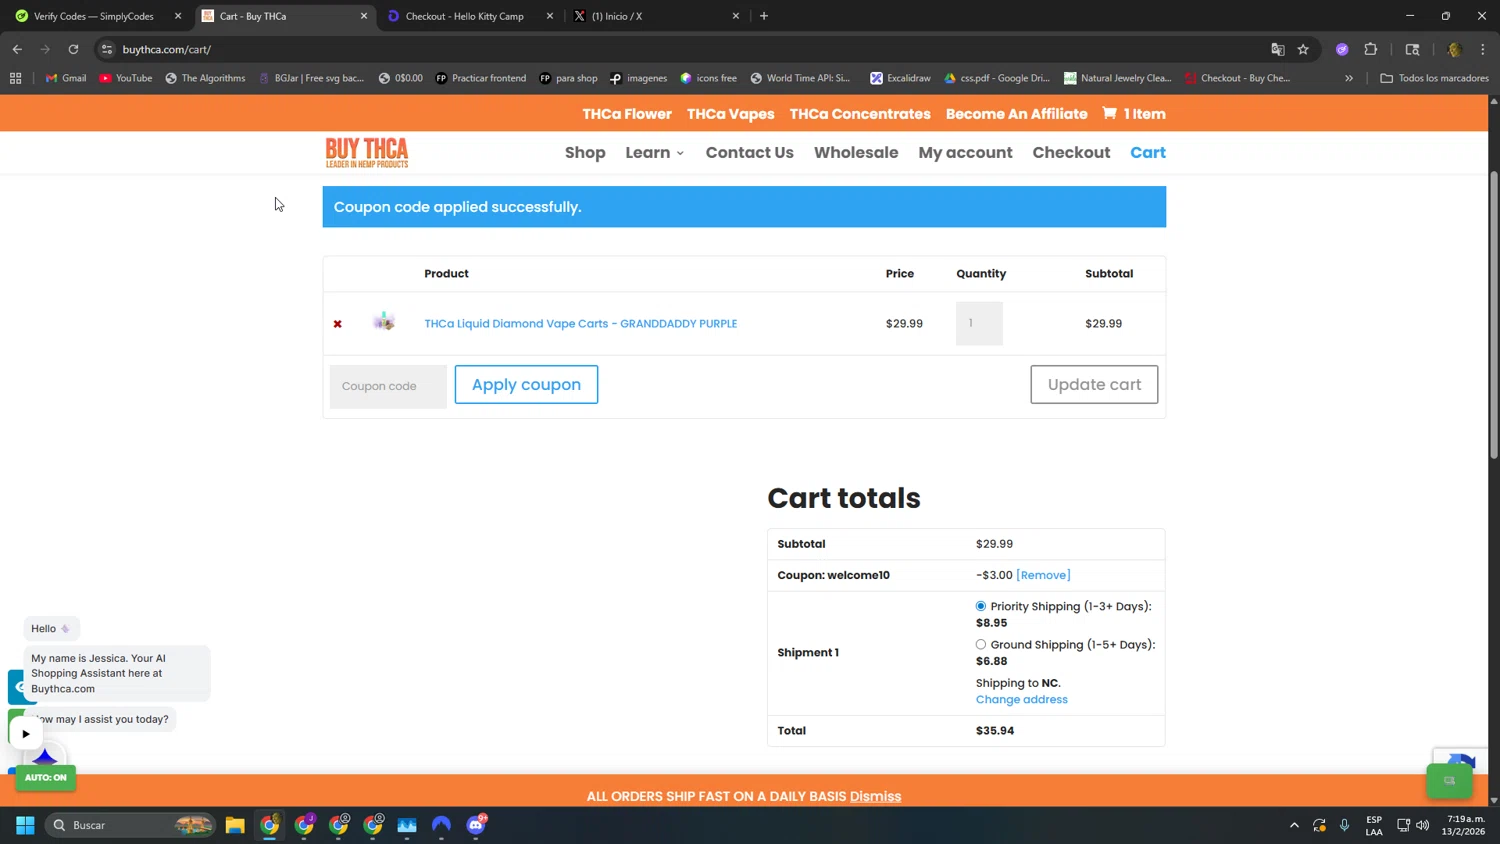This screenshot has height=844, width=1500.
Task: Open the YouTube bookmark
Action: pos(126,78)
